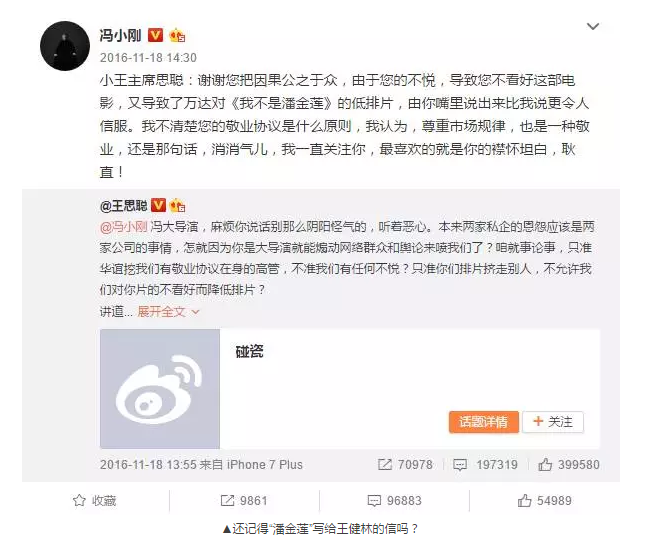Like the quoted post with 399580 likes
The width and height of the screenshot is (661, 551).
click(569, 465)
